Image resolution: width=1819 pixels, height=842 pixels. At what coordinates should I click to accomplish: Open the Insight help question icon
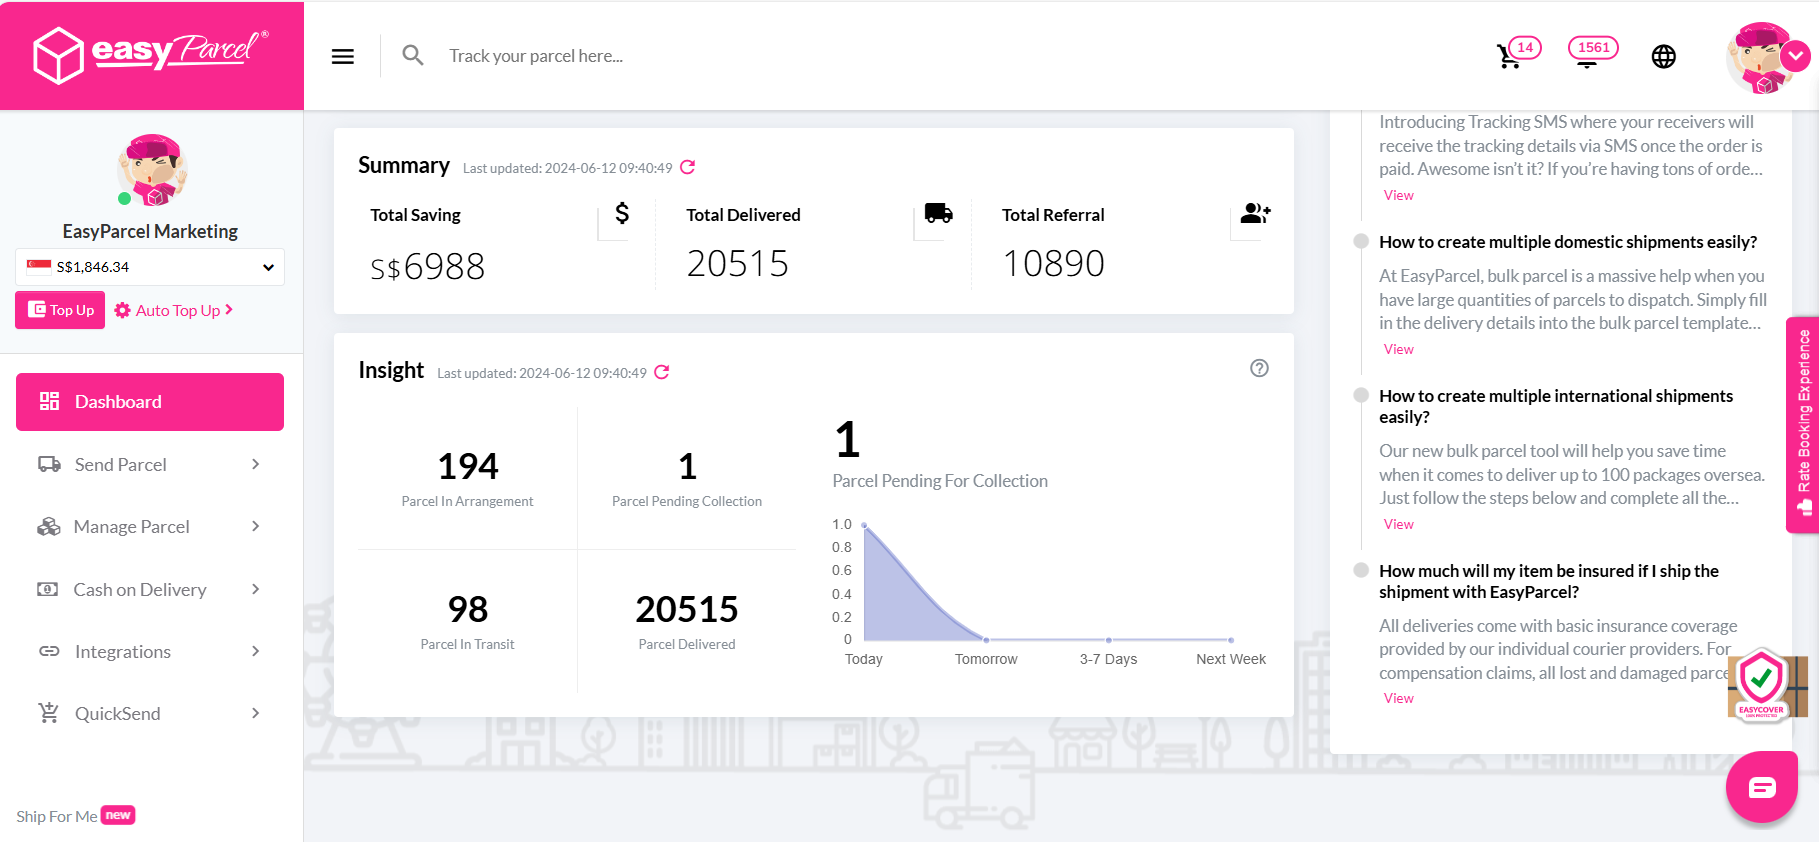click(x=1259, y=368)
